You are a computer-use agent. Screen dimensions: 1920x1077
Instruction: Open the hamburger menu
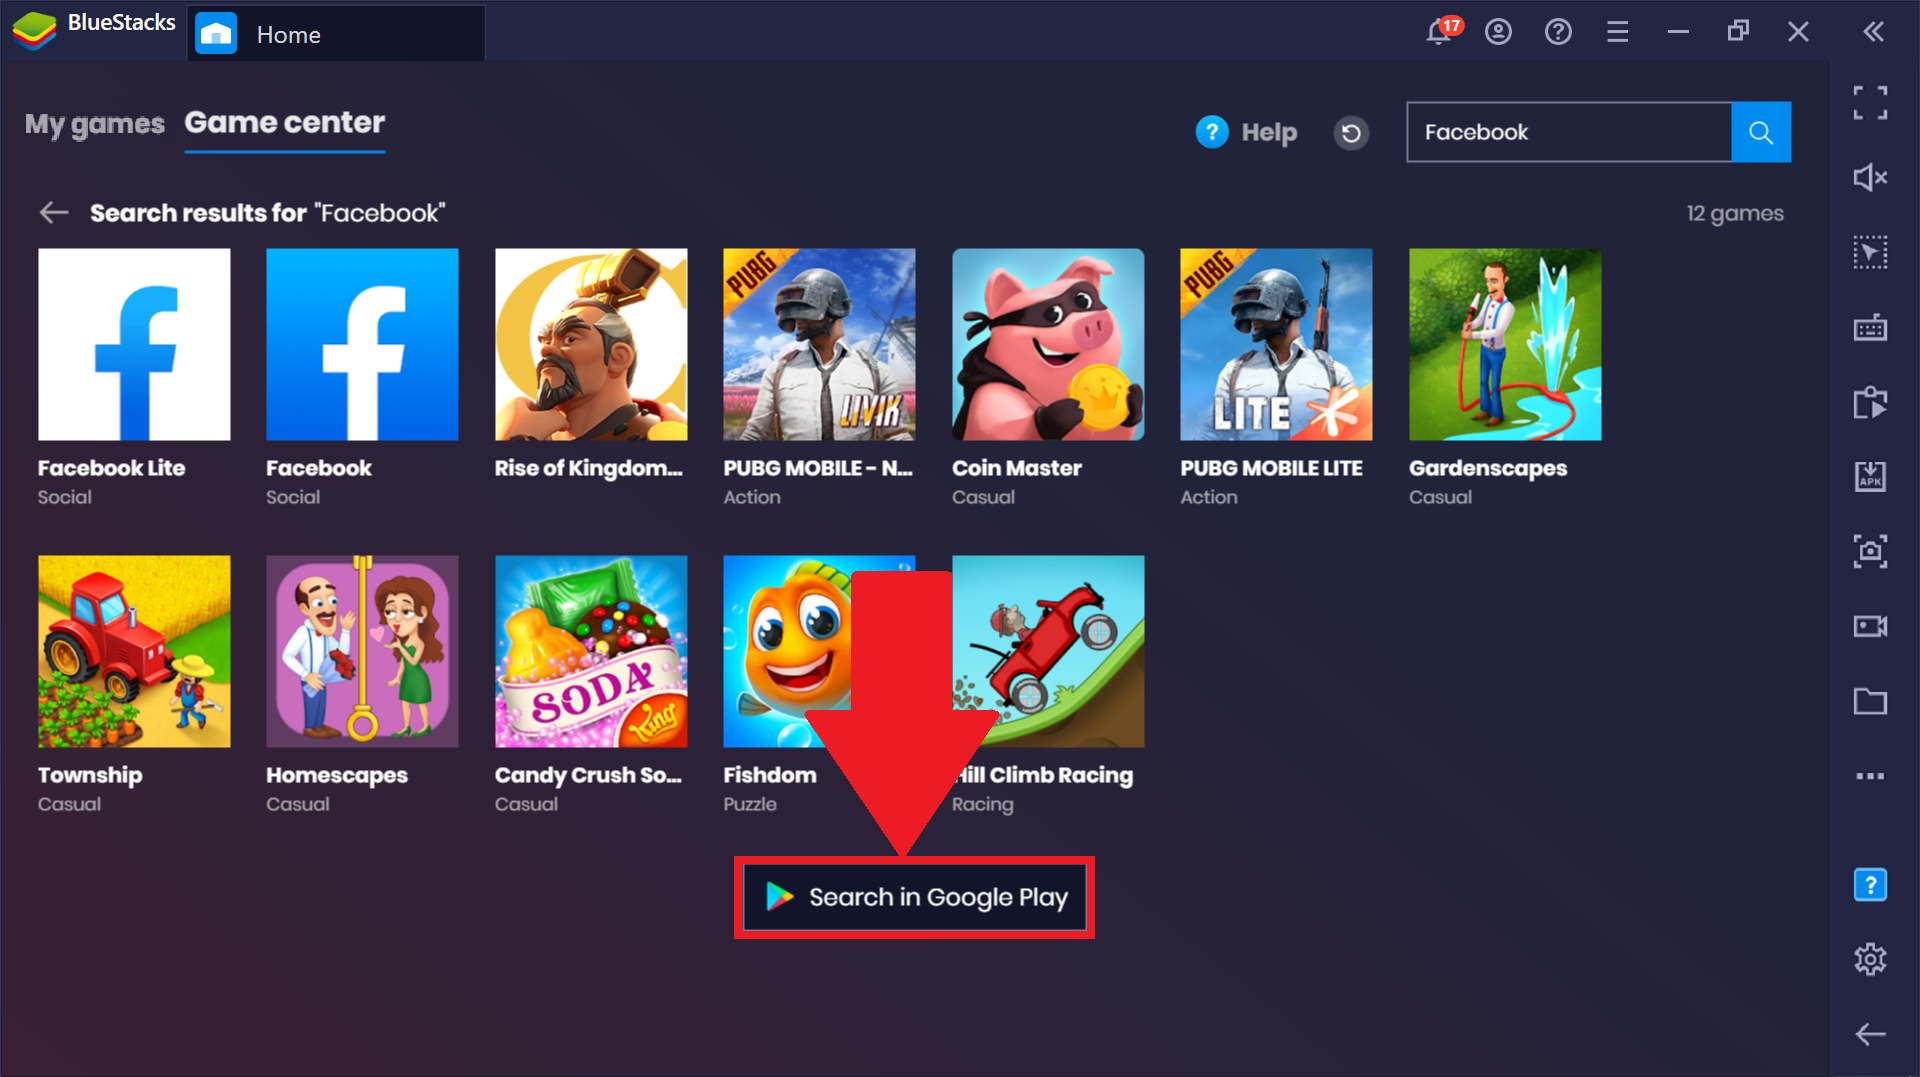click(1617, 32)
